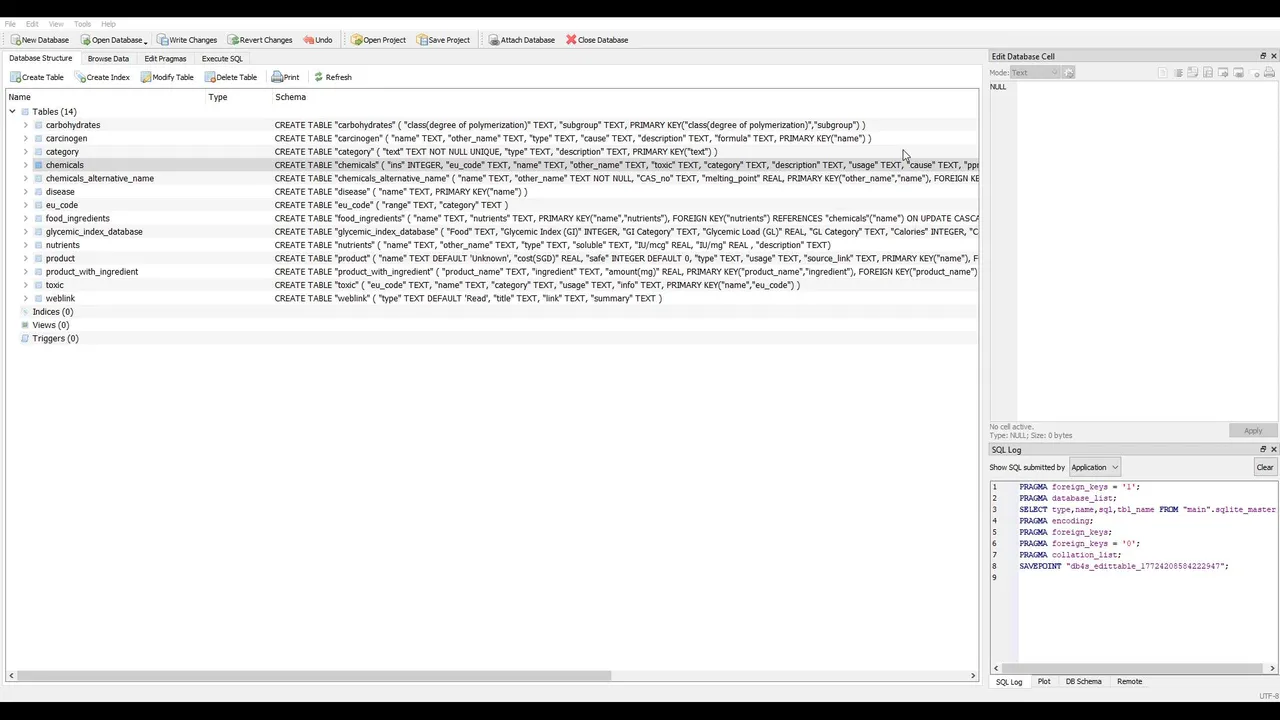Click the Name column header

(x=105, y=97)
